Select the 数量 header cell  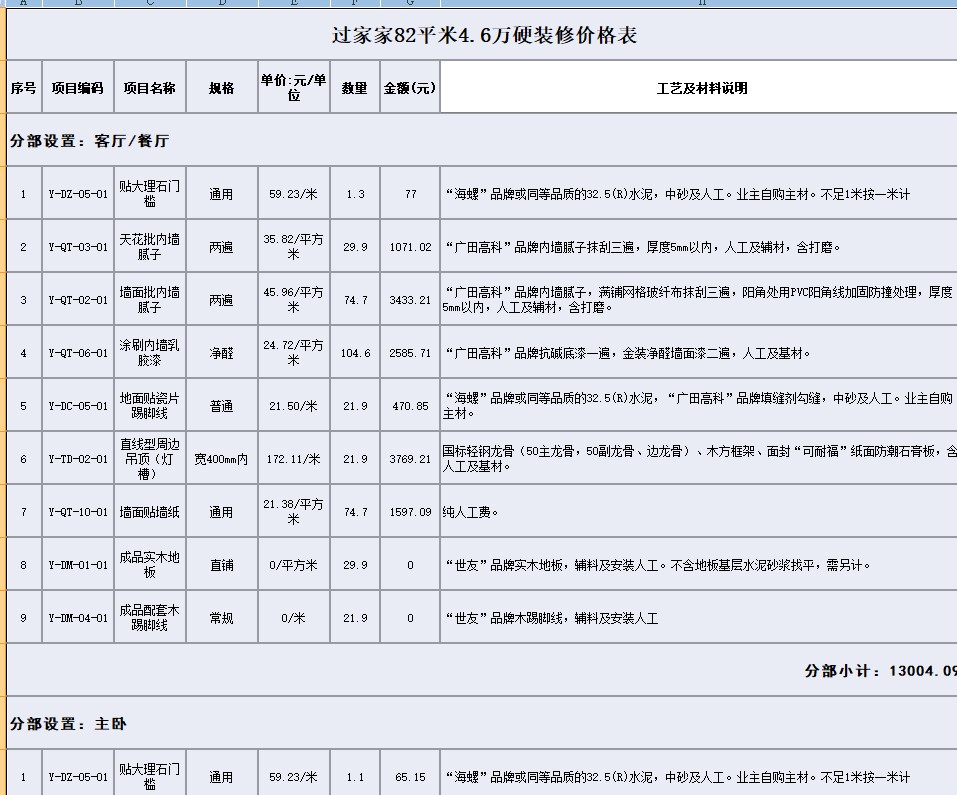[355, 87]
